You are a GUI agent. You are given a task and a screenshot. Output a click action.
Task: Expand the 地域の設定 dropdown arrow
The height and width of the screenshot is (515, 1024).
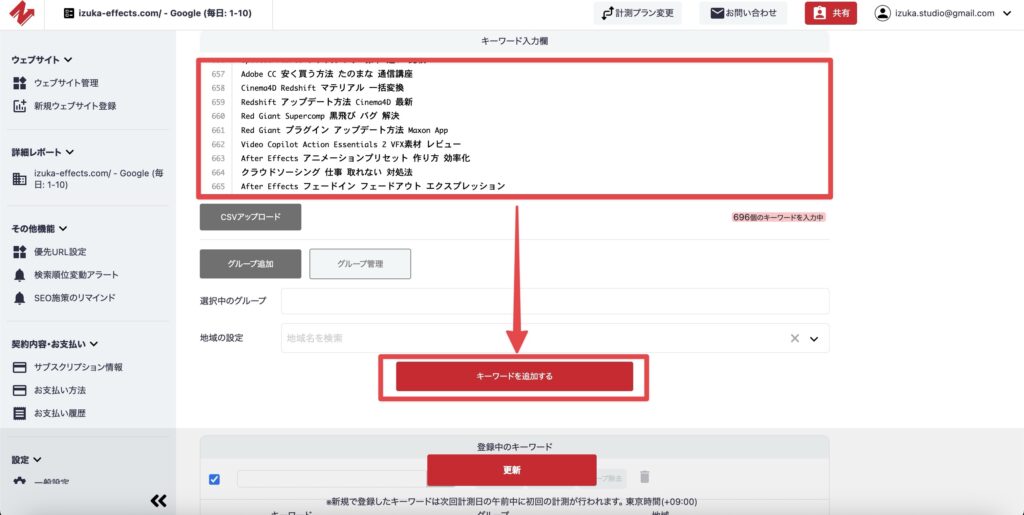point(814,339)
